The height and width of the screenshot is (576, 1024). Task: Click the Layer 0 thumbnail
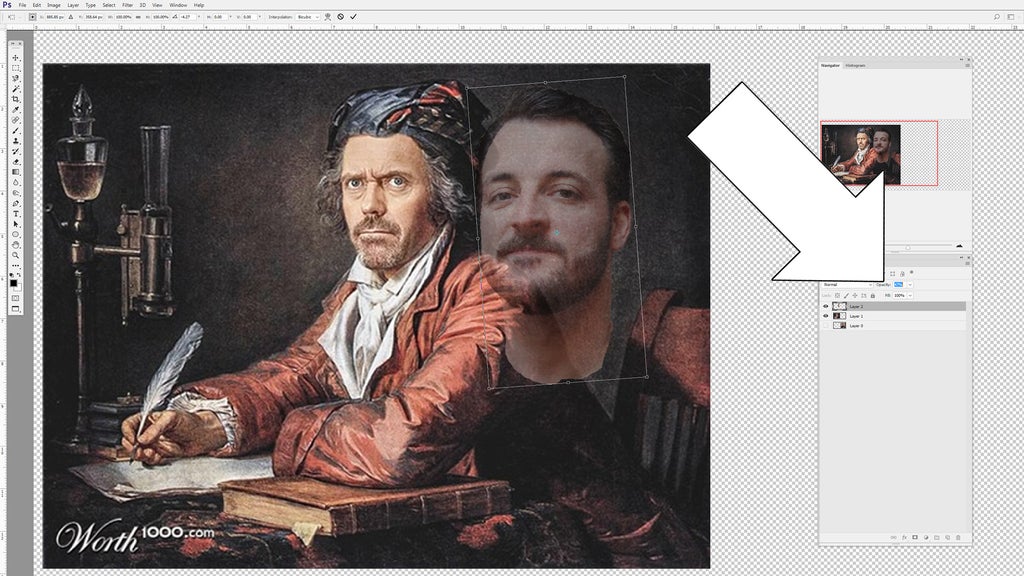point(839,325)
